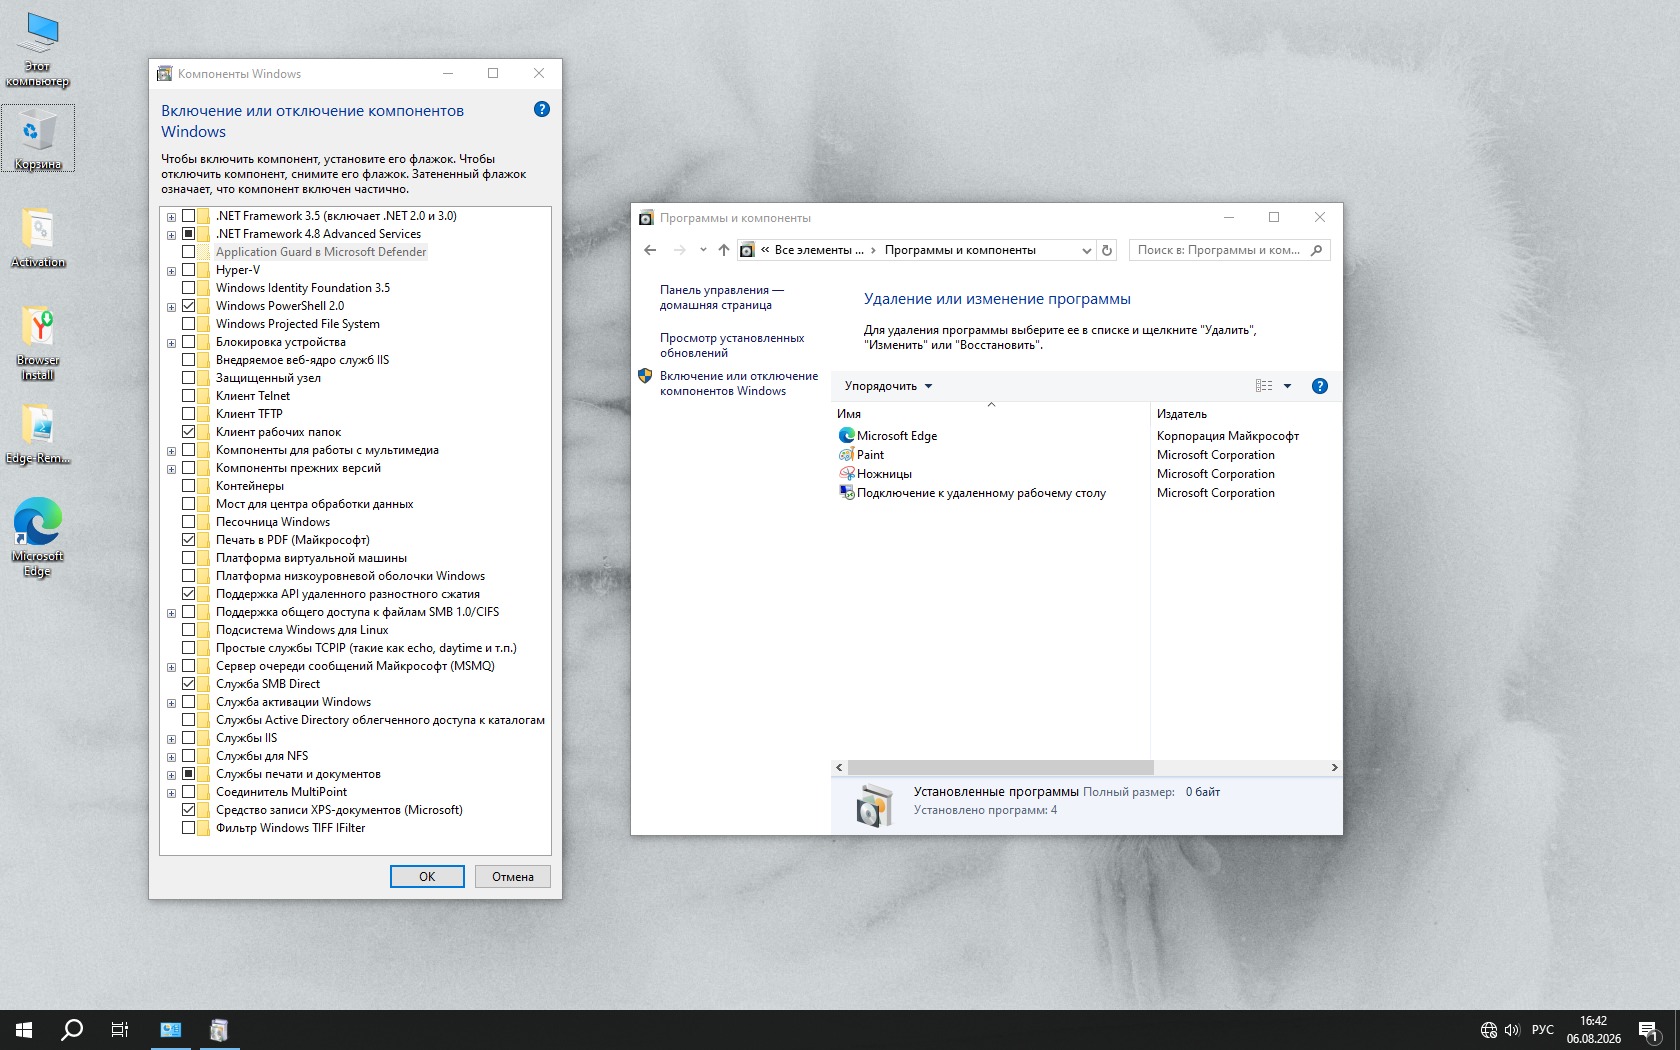This screenshot has height=1050, width=1680.
Task: Click the Отмена button
Action: 513,877
